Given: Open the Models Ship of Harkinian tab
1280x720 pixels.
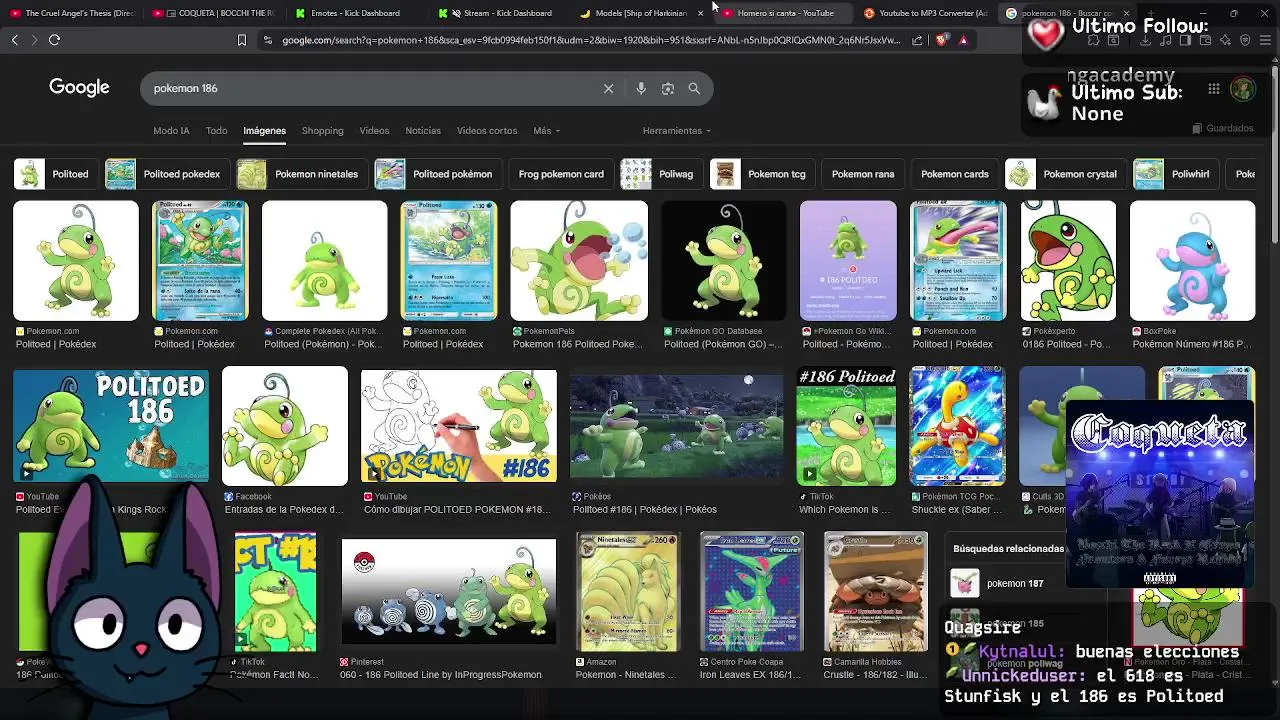Looking at the screenshot, I should (640, 13).
